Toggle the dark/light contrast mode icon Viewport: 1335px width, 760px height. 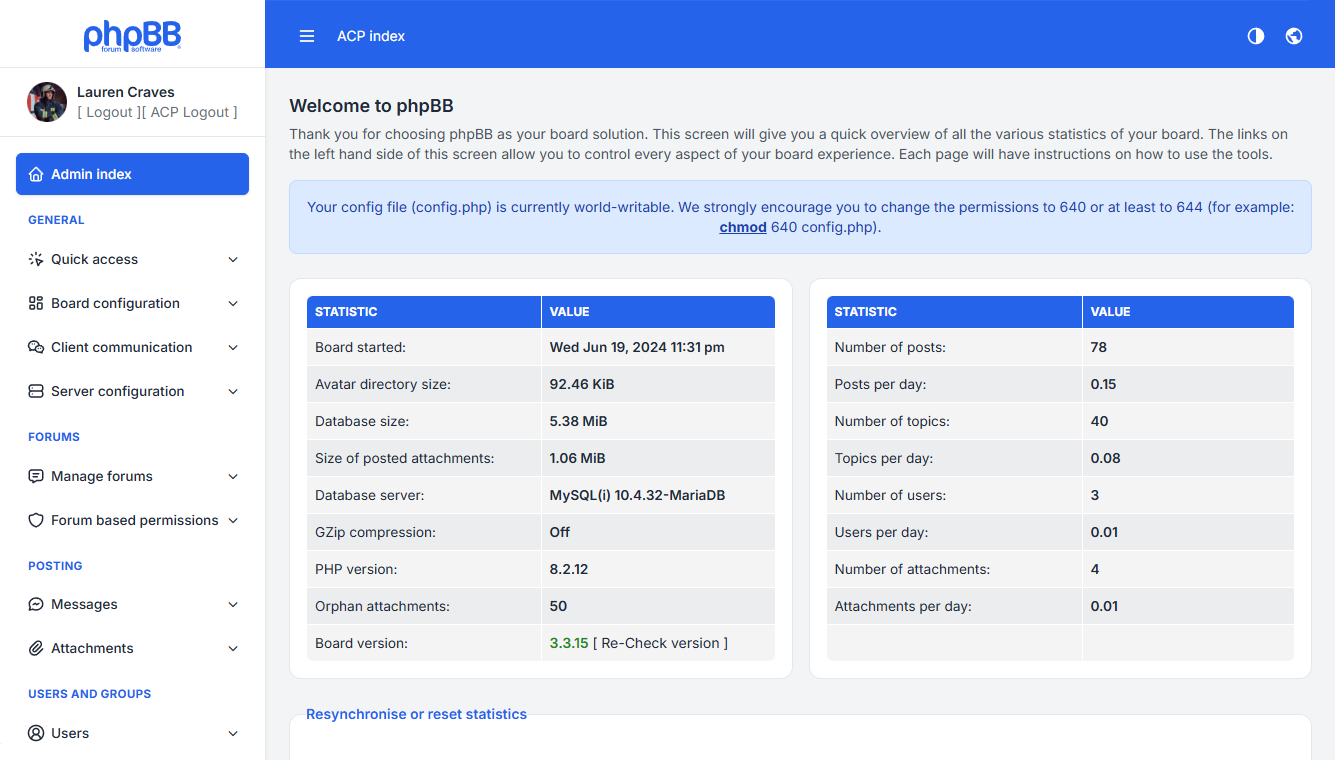1256,36
